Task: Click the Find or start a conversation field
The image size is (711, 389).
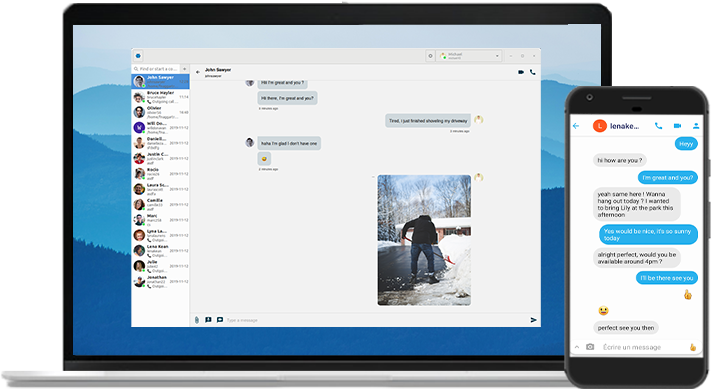Action: coord(156,69)
